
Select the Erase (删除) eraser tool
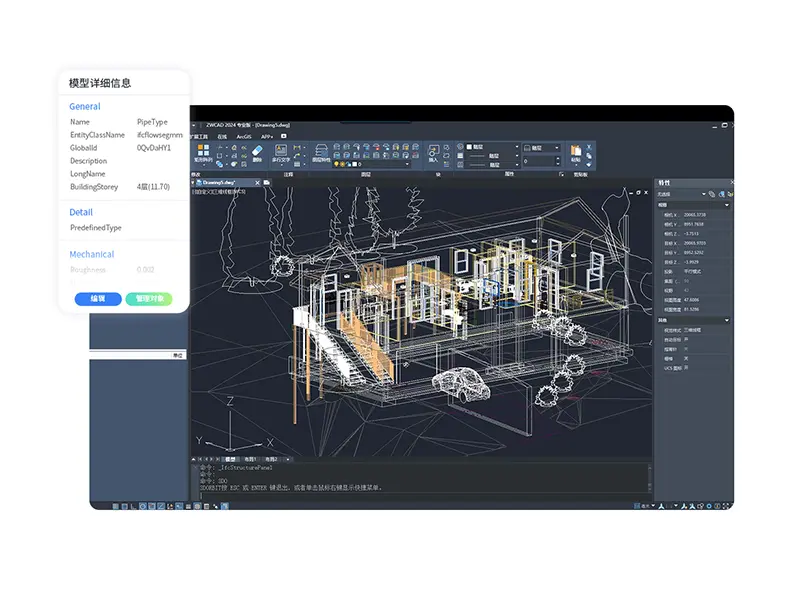pos(257,153)
